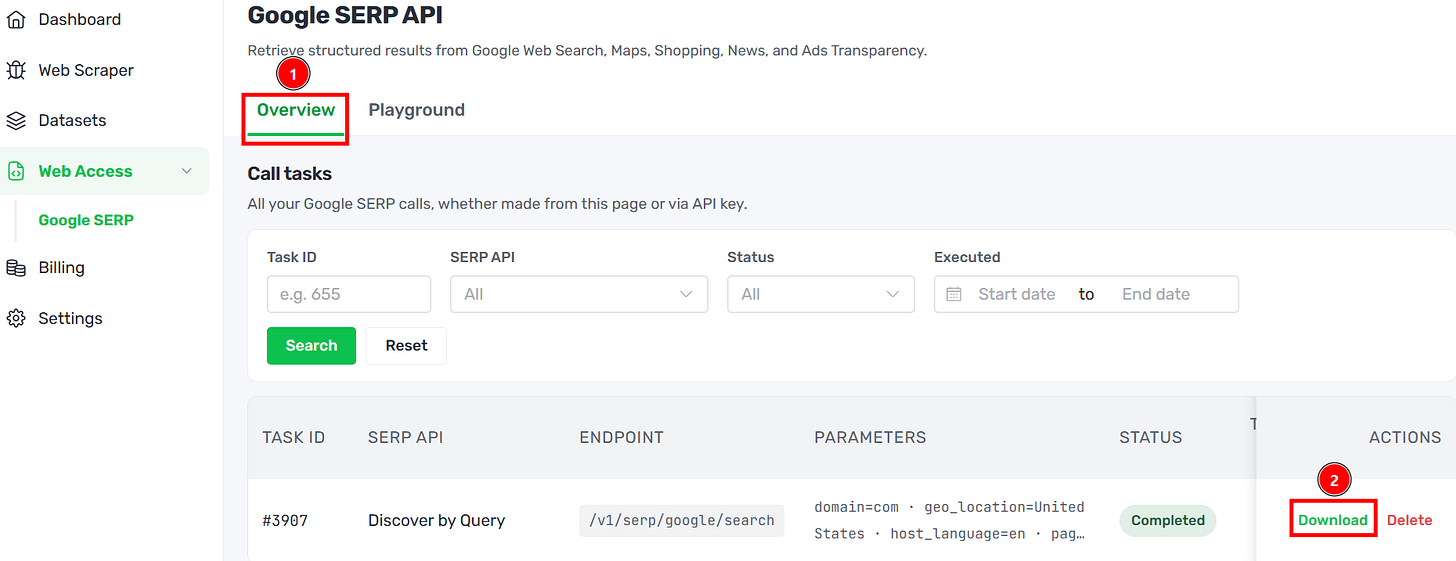Viewport: 1456px width, 561px height.
Task: Click the Task ID input field
Action: click(x=349, y=294)
